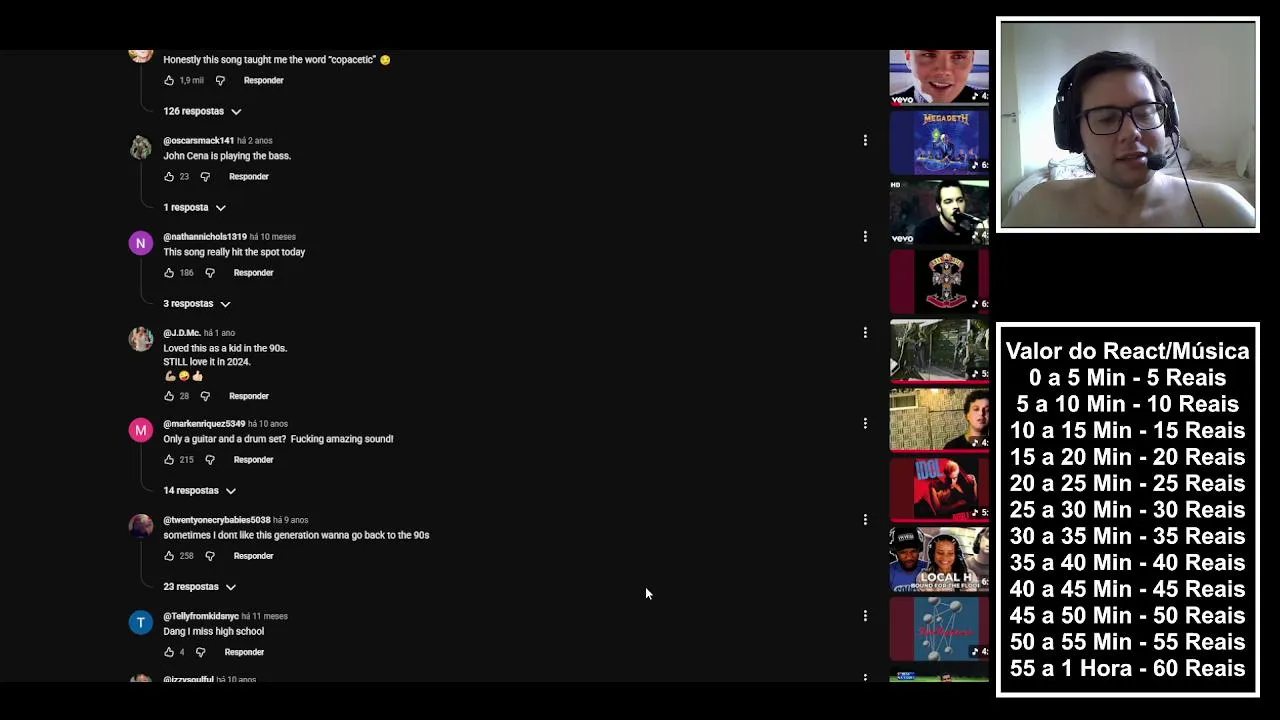This screenshot has width=1280, height=720.
Task: Open @J.D.Mc. channel link
Action: pyautogui.click(x=182, y=333)
